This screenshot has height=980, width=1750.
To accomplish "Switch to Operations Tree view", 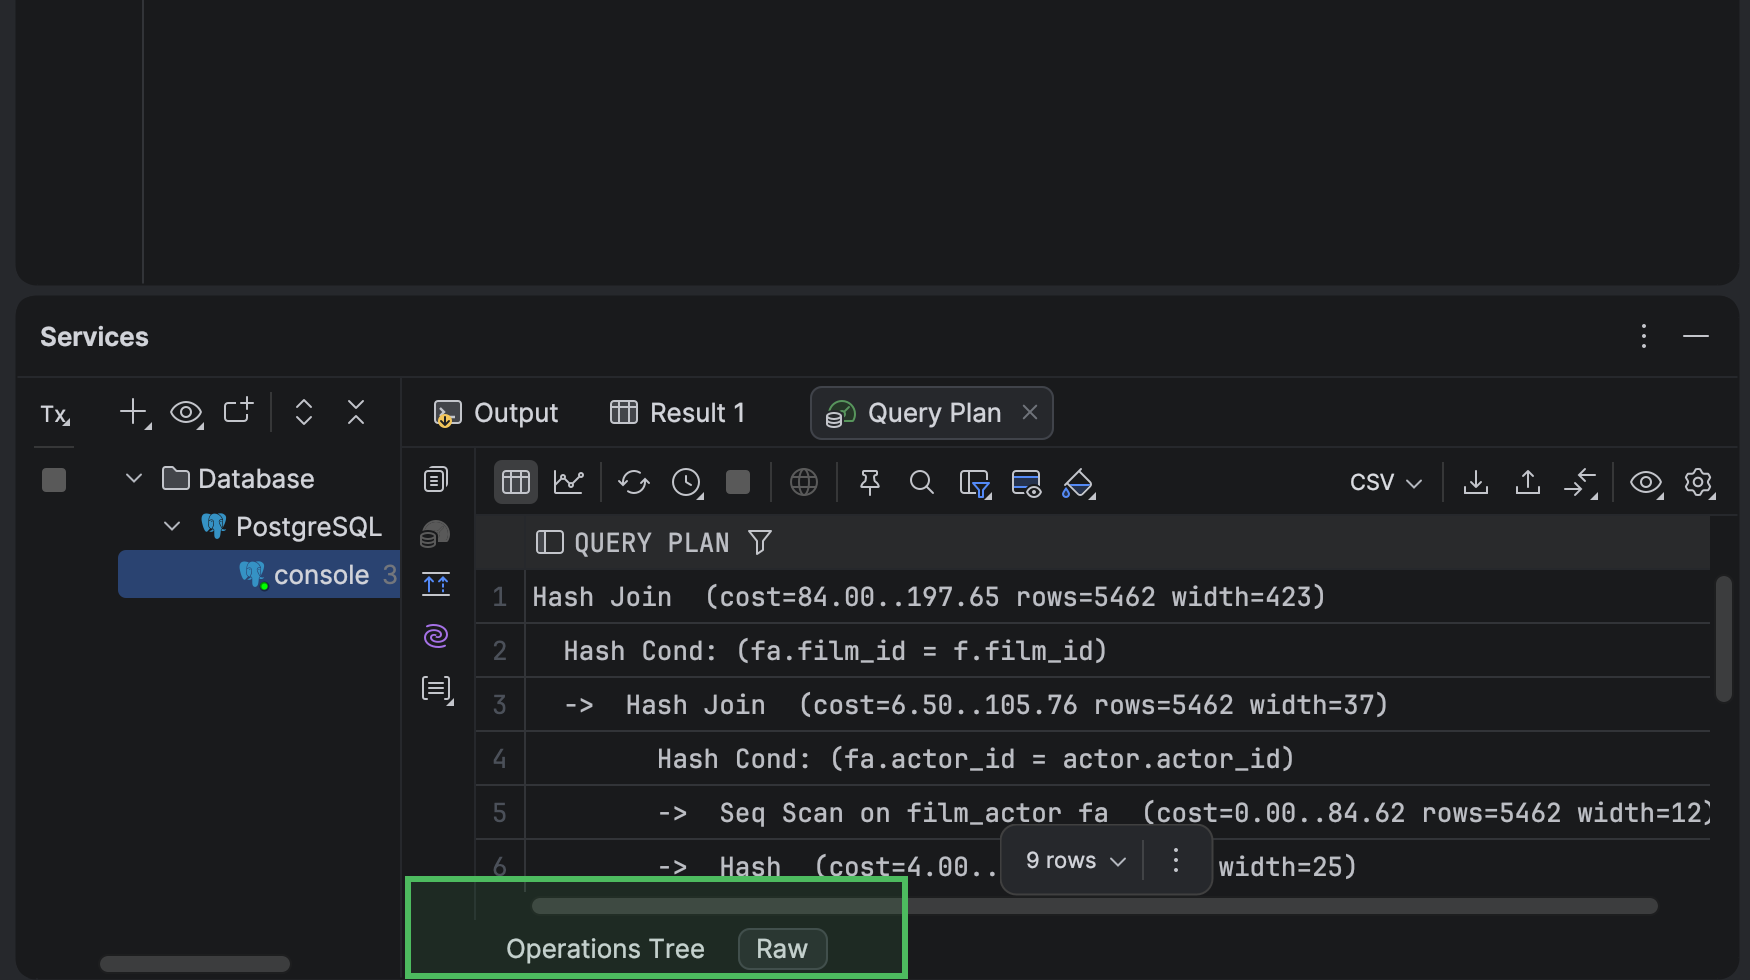I will (x=605, y=949).
